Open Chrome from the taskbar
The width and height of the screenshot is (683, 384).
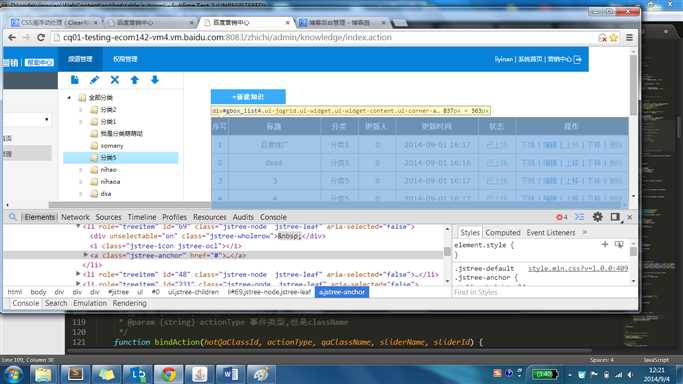click(x=169, y=374)
